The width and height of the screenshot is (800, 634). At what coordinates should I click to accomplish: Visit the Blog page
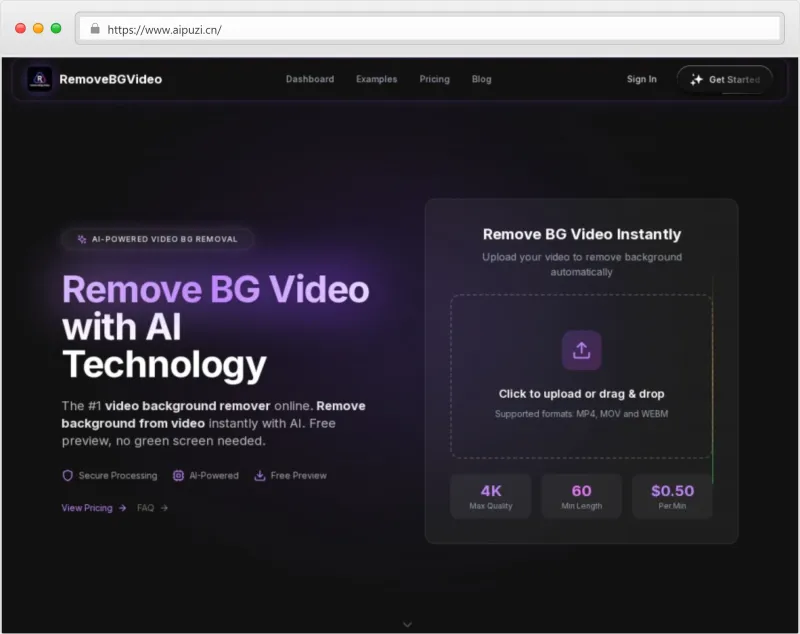(x=481, y=79)
